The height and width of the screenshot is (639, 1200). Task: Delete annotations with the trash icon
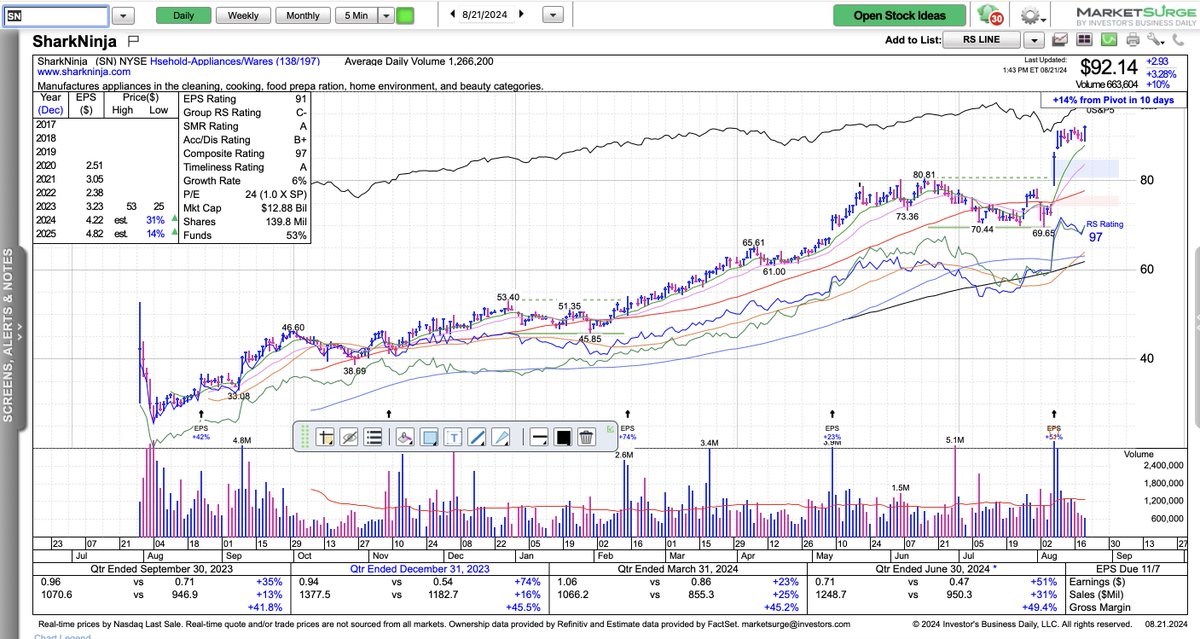tap(586, 438)
